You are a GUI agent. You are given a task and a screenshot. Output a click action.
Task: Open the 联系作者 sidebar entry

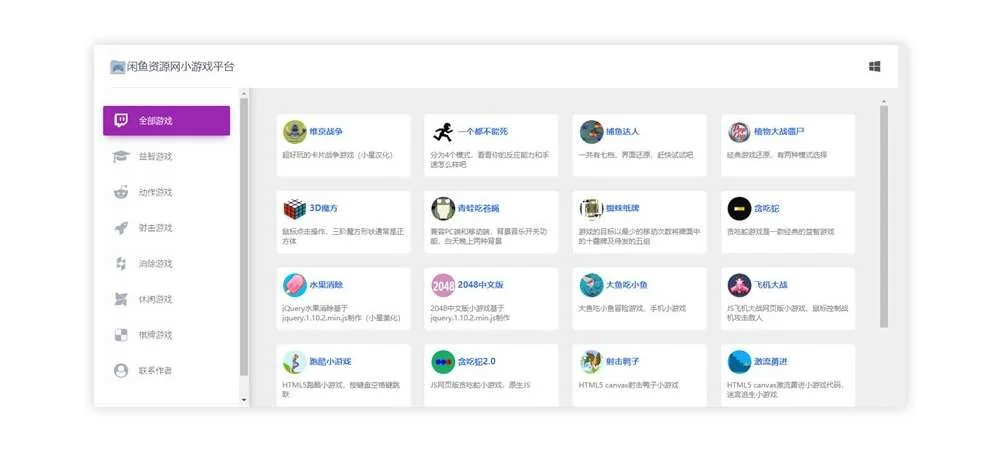coord(155,371)
